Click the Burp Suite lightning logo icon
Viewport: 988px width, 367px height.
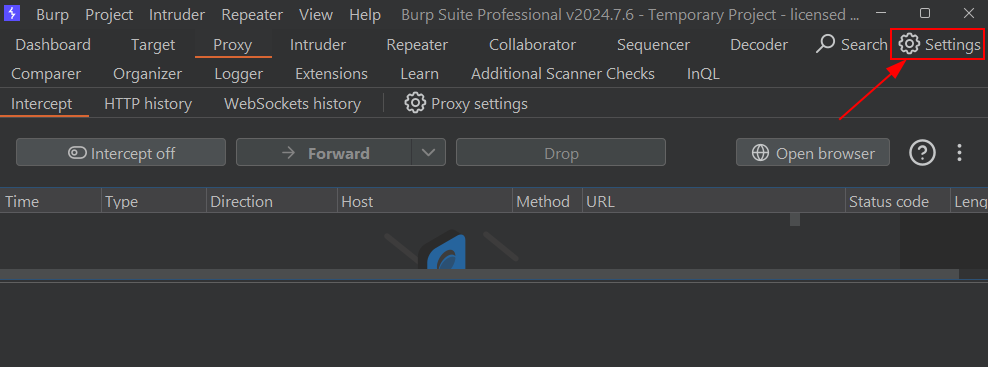(12, 13)
